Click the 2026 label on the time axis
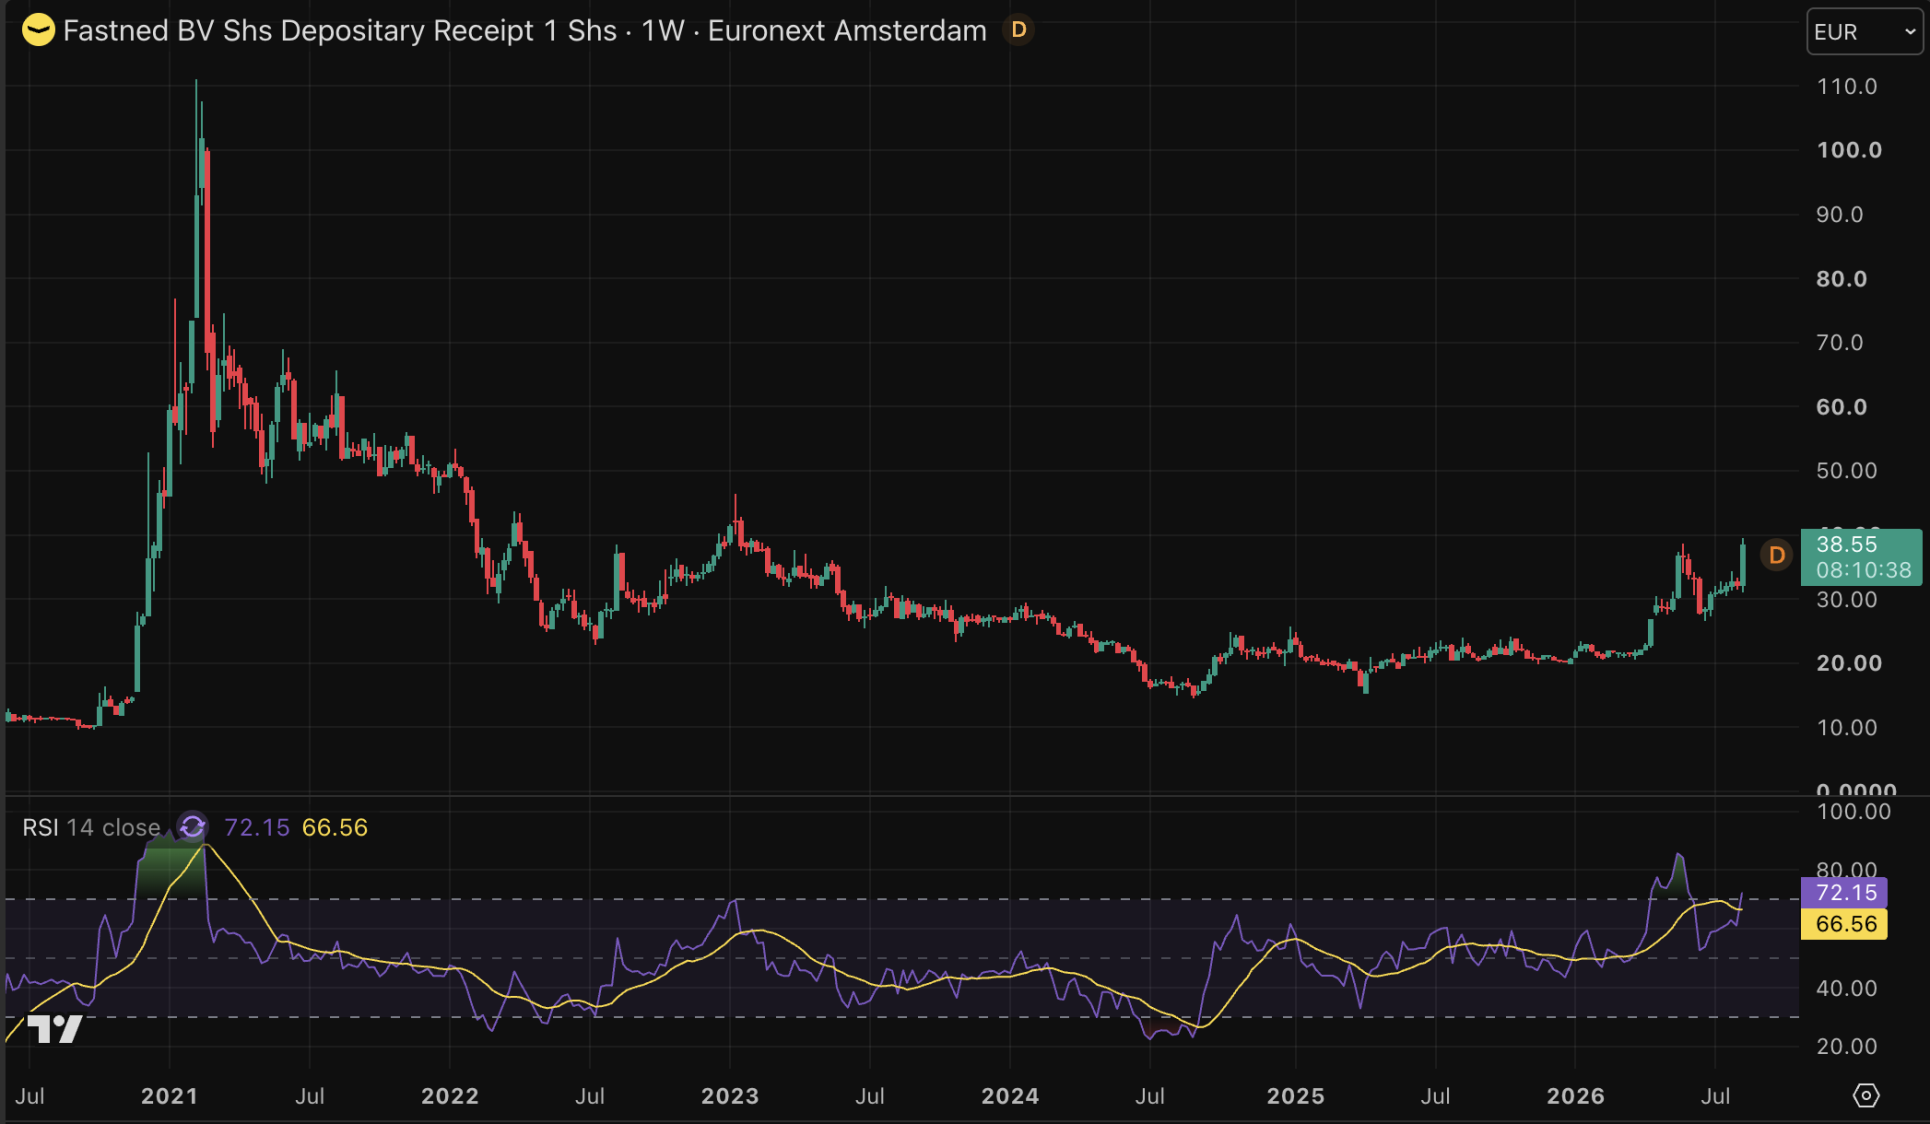The image size is (1930, 1124). 1576,1096
